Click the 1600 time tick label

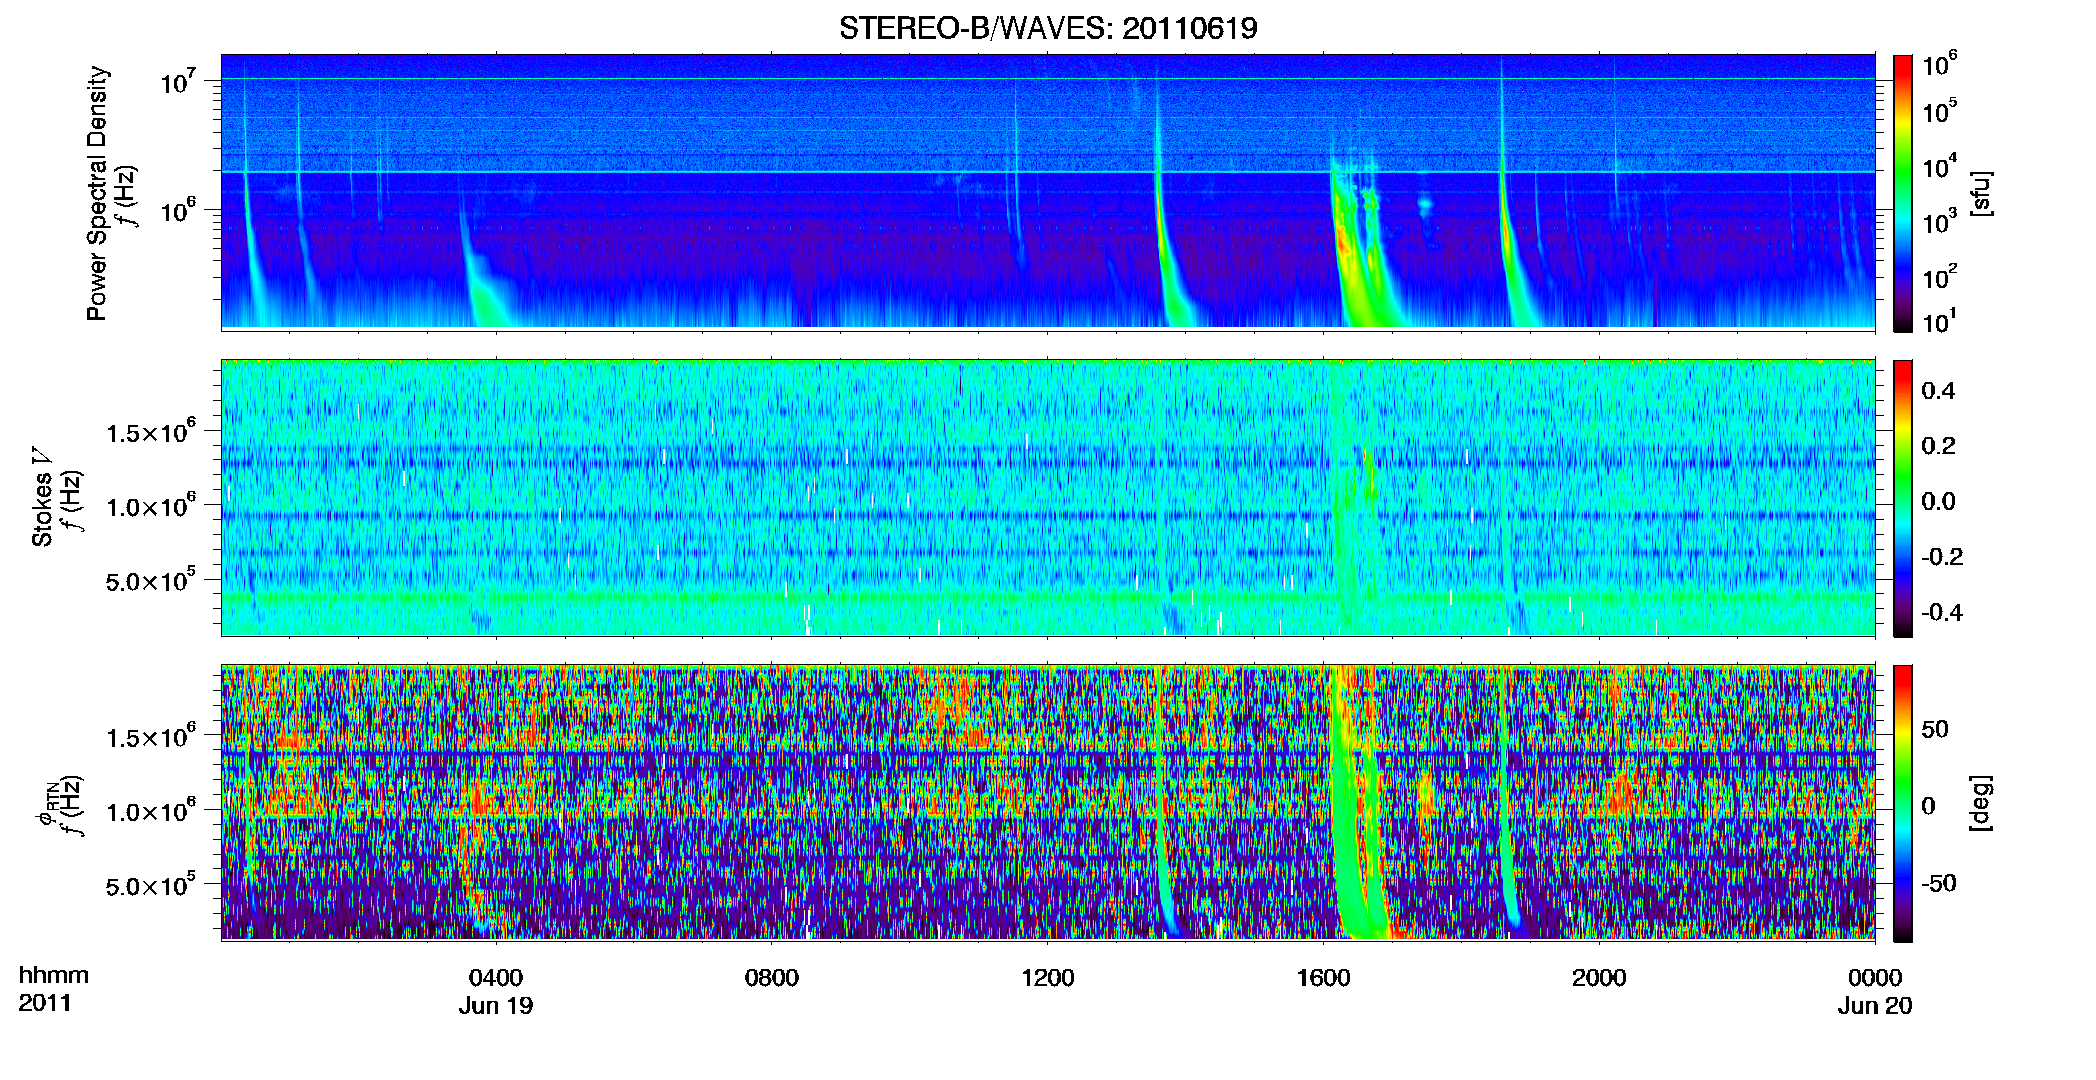1323,977
